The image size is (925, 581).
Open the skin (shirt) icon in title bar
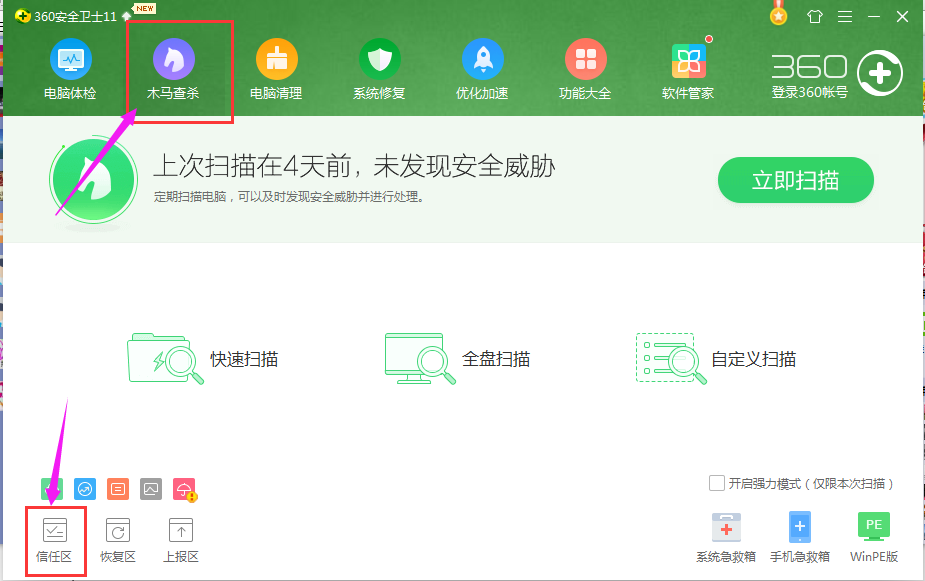(815, 17)
